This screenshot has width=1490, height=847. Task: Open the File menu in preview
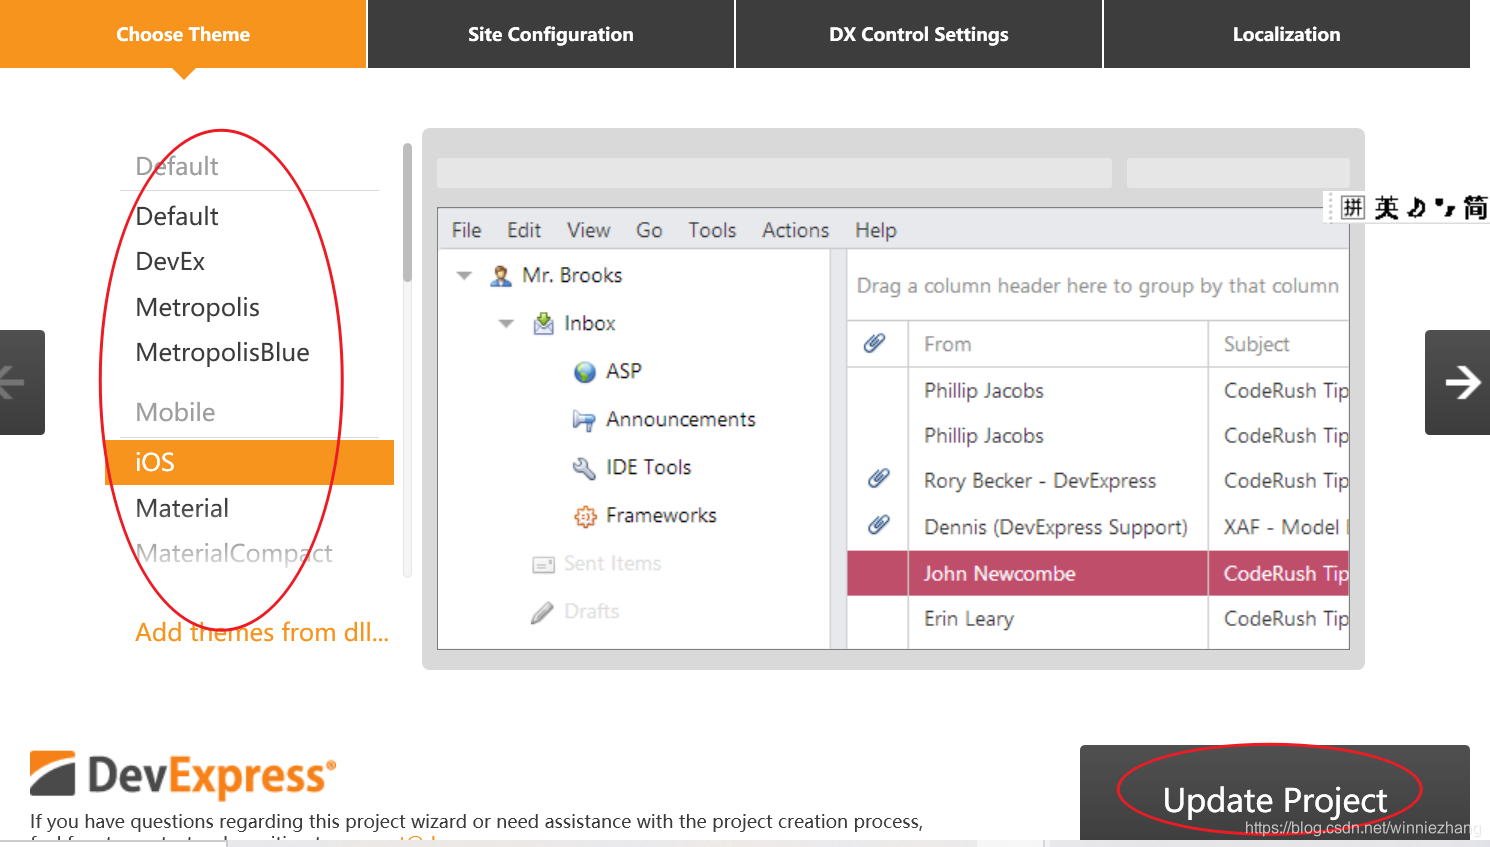[466, 230]
